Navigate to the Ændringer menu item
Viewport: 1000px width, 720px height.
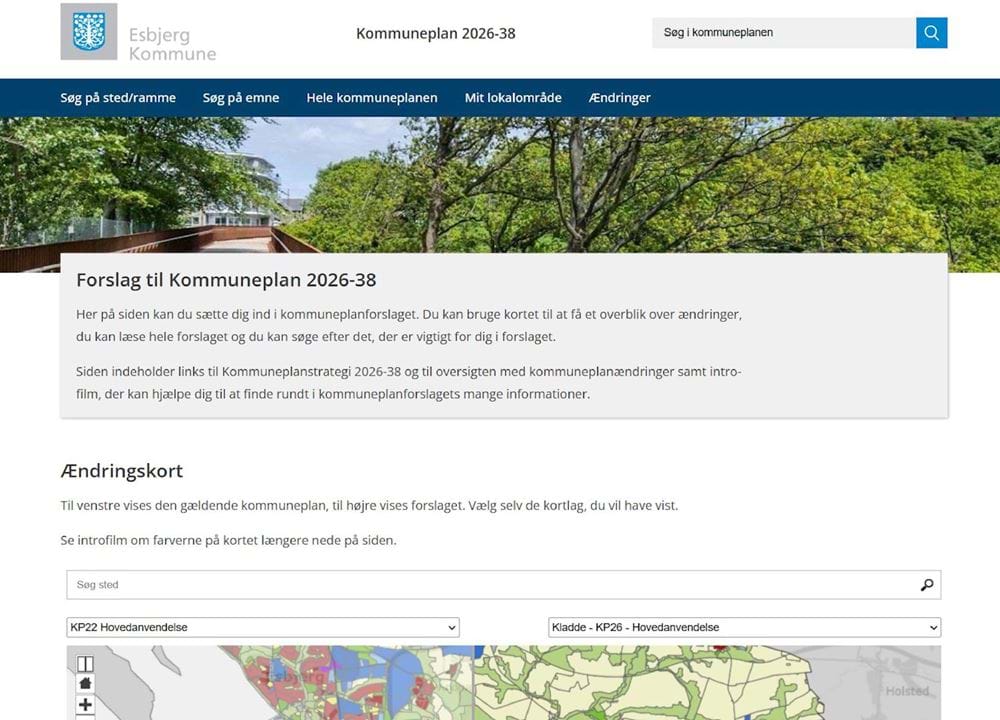[x=620, y=98]
